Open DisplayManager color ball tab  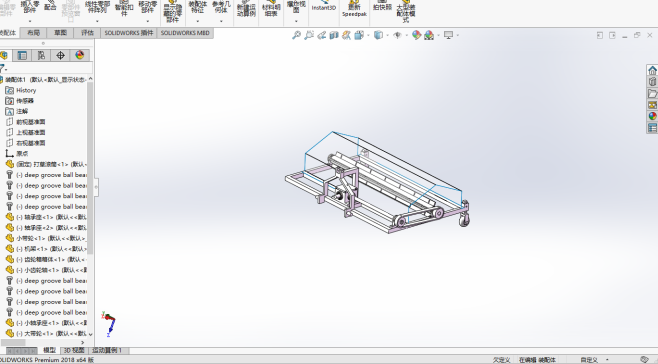coord(80,55)
